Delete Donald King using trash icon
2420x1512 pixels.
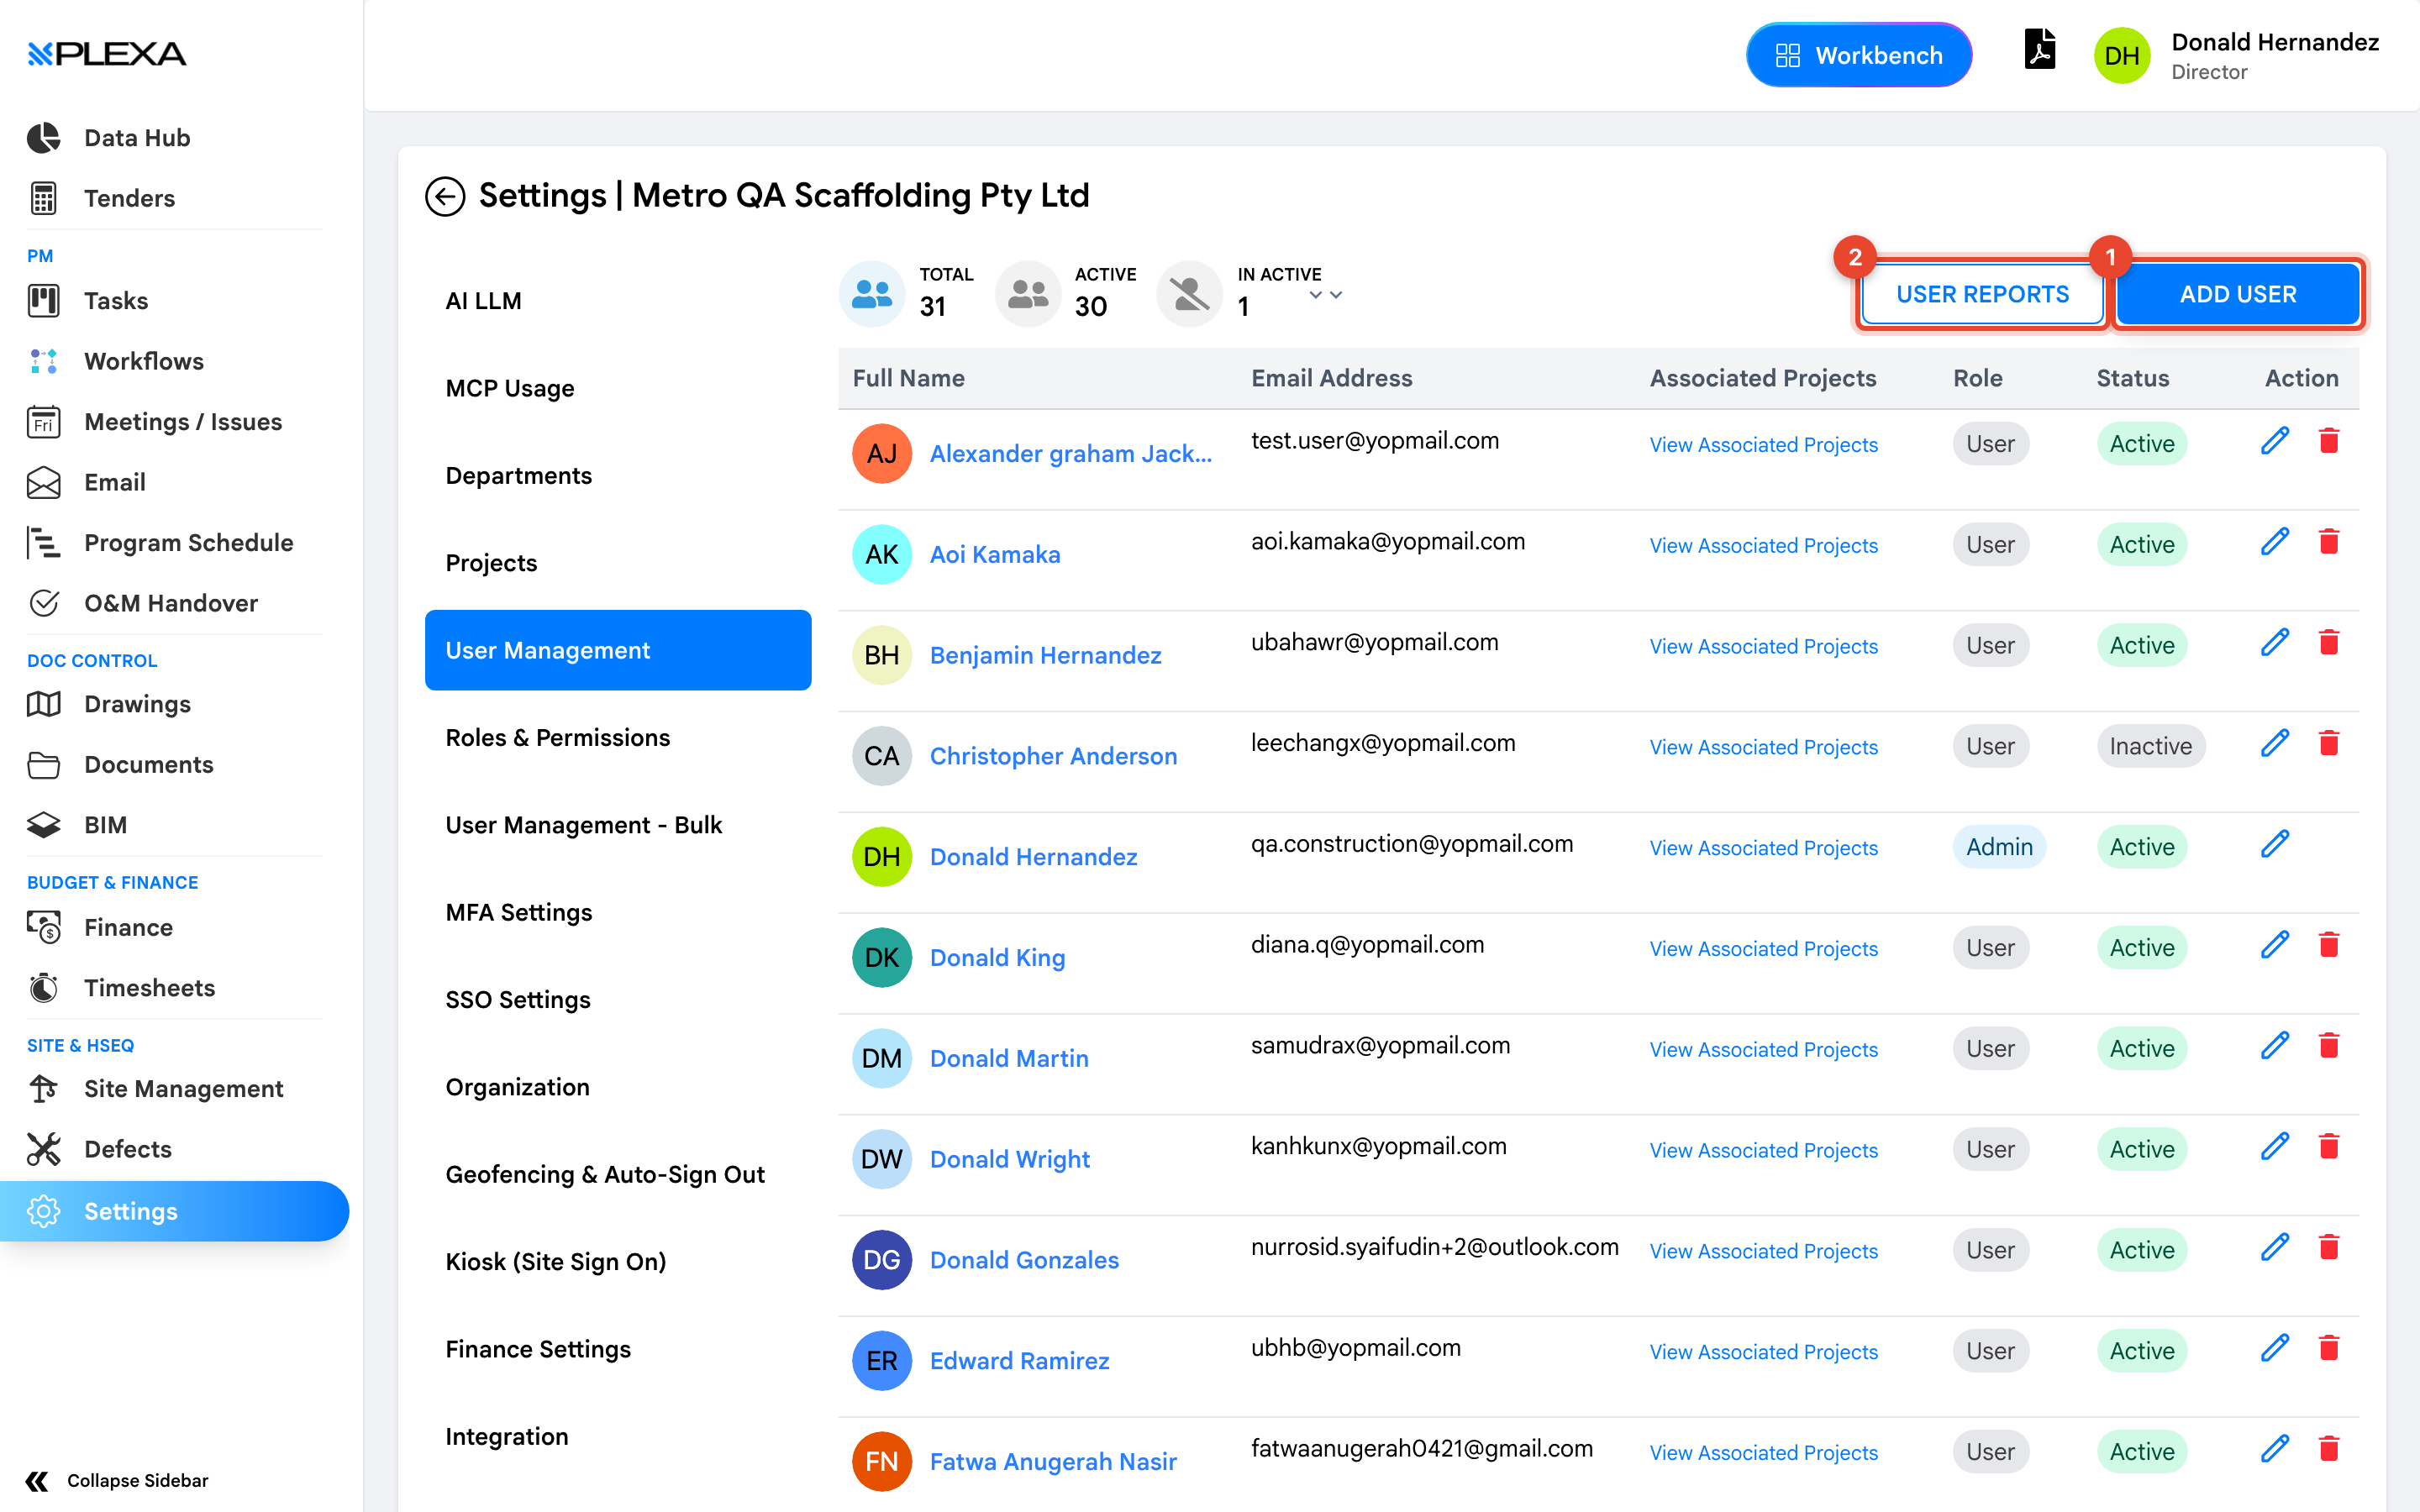coord(2329,945)
